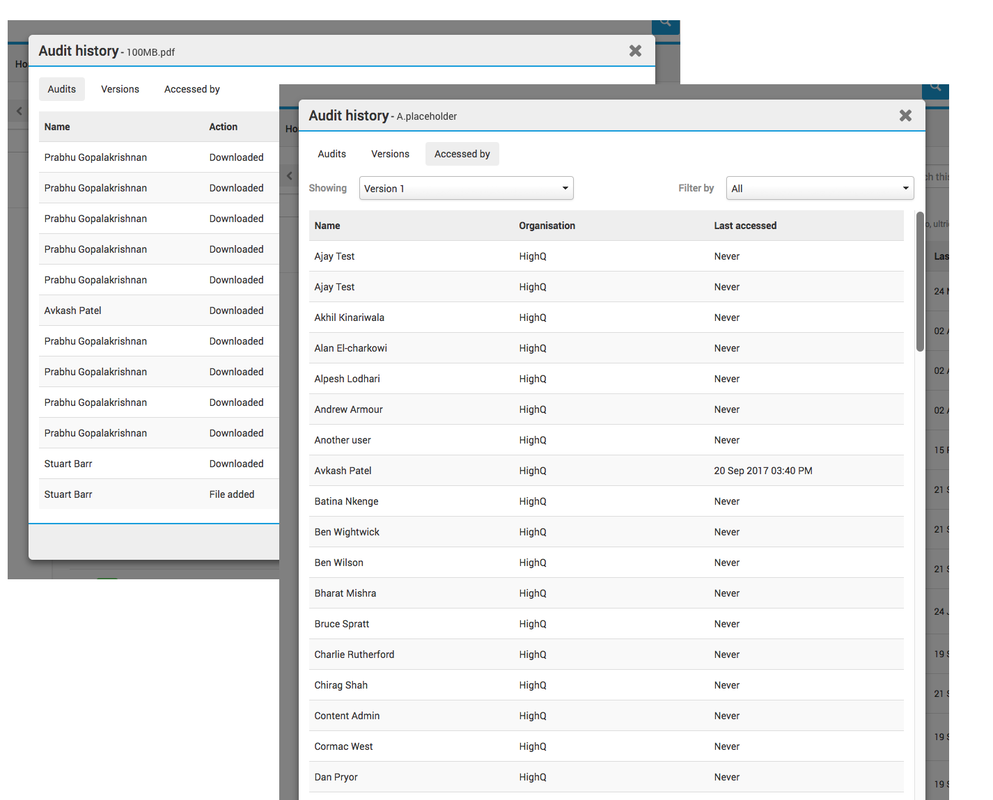Image resolution: width=993 pixels, height=800 pixels.
Task: Sort by the Organisation column header
Action: coord(547,226)
